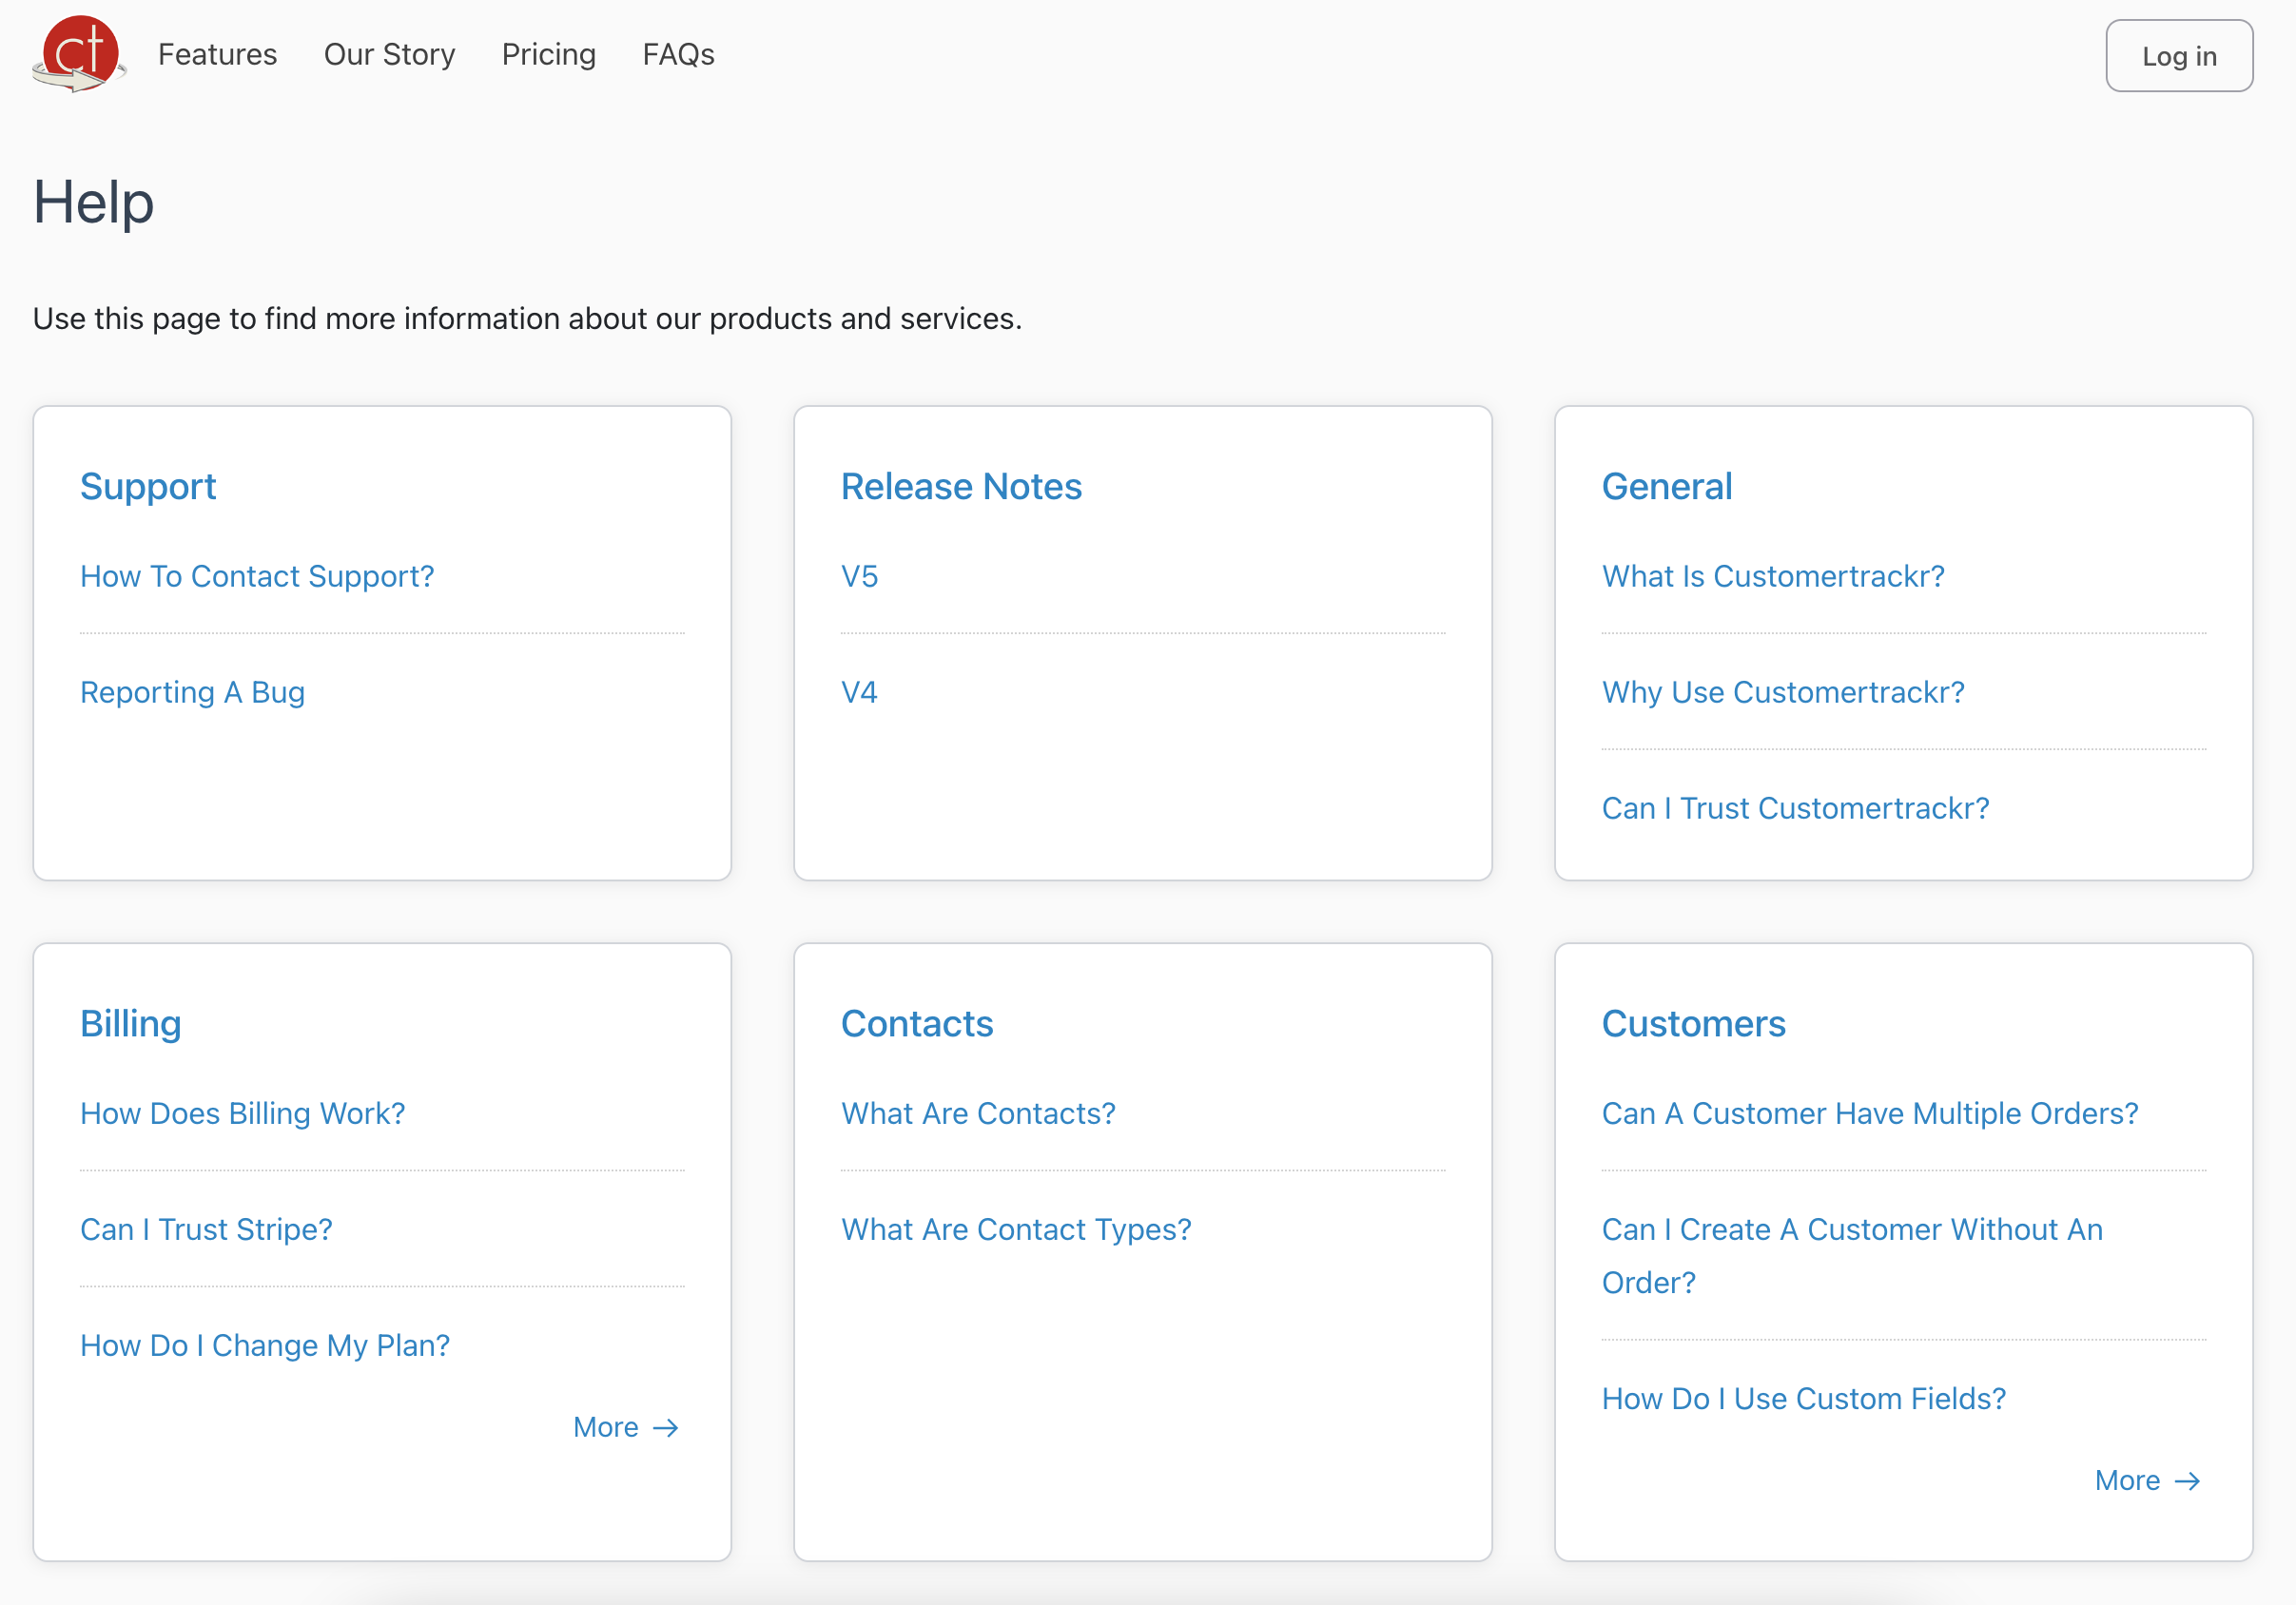The image size is (2296, 1605).
Task: Open How Do I Change My Plan article
Action: (x=265, y=1345)
